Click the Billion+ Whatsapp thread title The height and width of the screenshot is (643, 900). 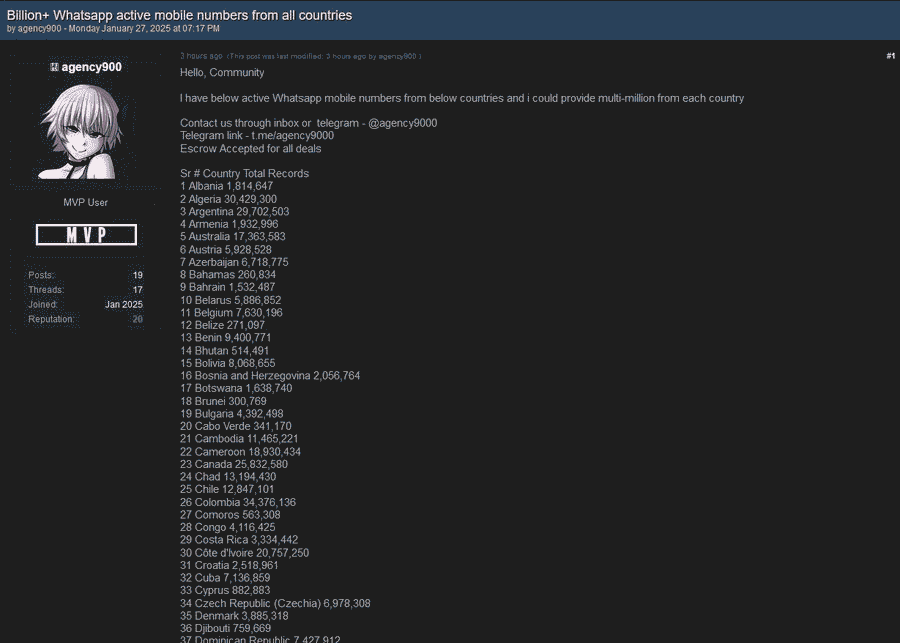coord(179,15)
